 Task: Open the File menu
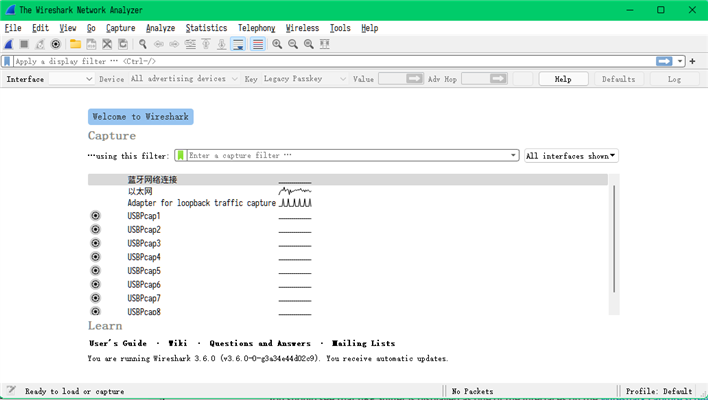[x=13, y=28]
